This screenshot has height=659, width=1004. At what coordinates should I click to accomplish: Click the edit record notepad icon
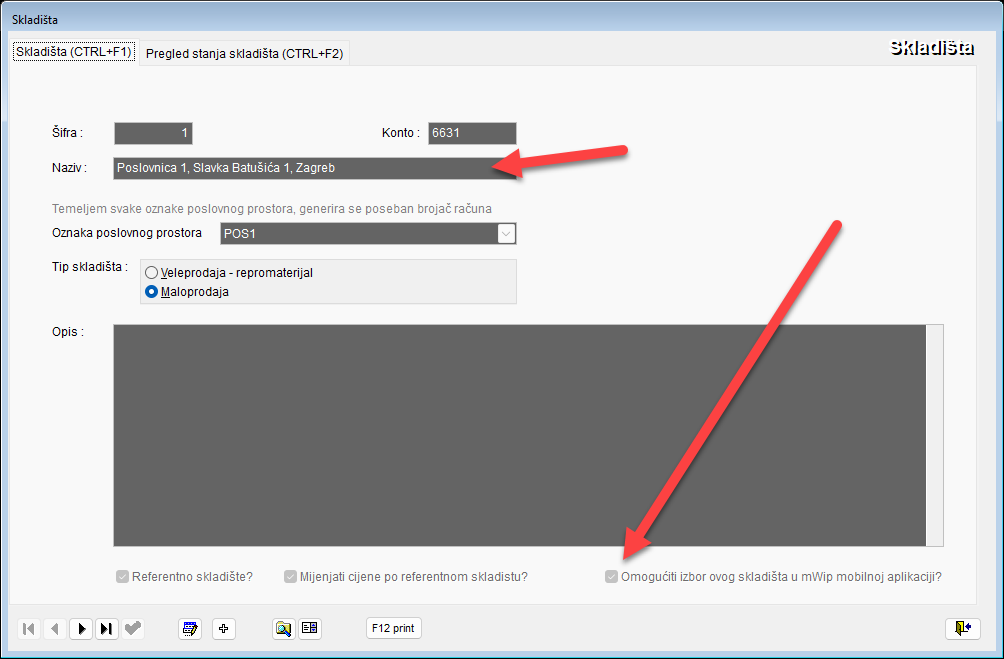click(x=190, y=629)
